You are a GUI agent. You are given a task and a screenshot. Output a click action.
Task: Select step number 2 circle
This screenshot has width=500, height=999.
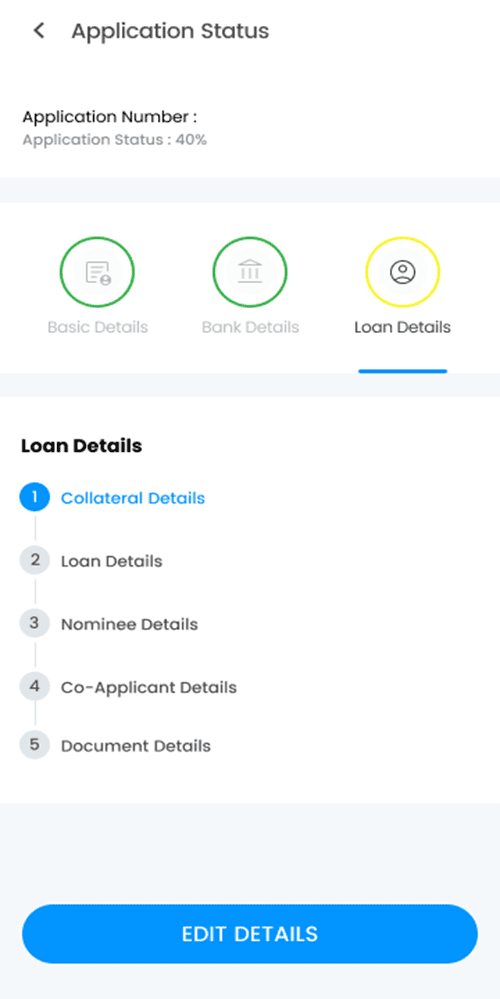[x=35, y=561]
